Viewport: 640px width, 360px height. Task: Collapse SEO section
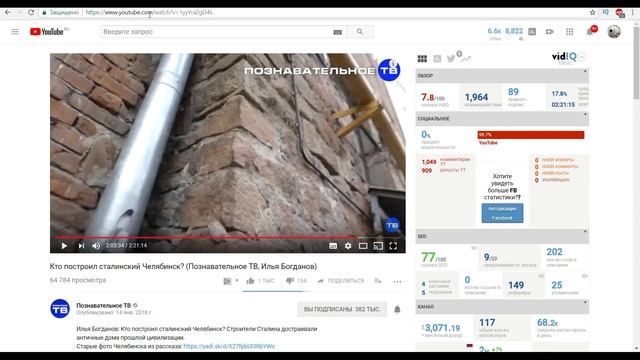point(585,232)
